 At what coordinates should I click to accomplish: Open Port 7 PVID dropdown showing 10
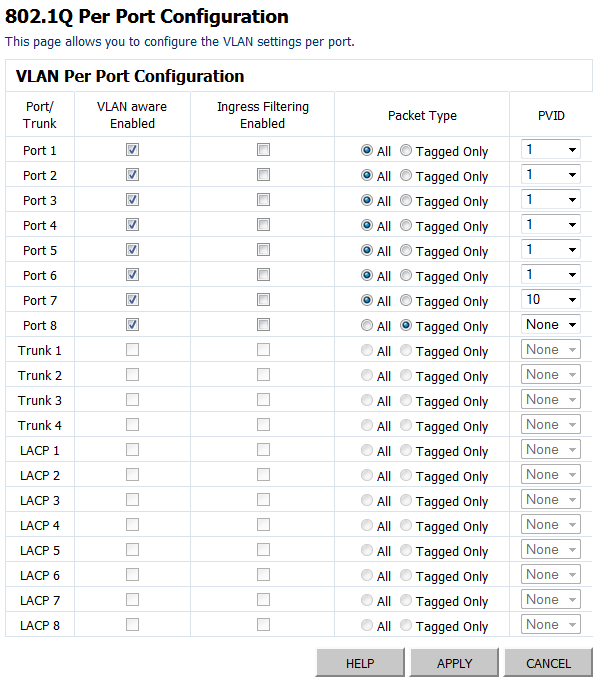551,299
